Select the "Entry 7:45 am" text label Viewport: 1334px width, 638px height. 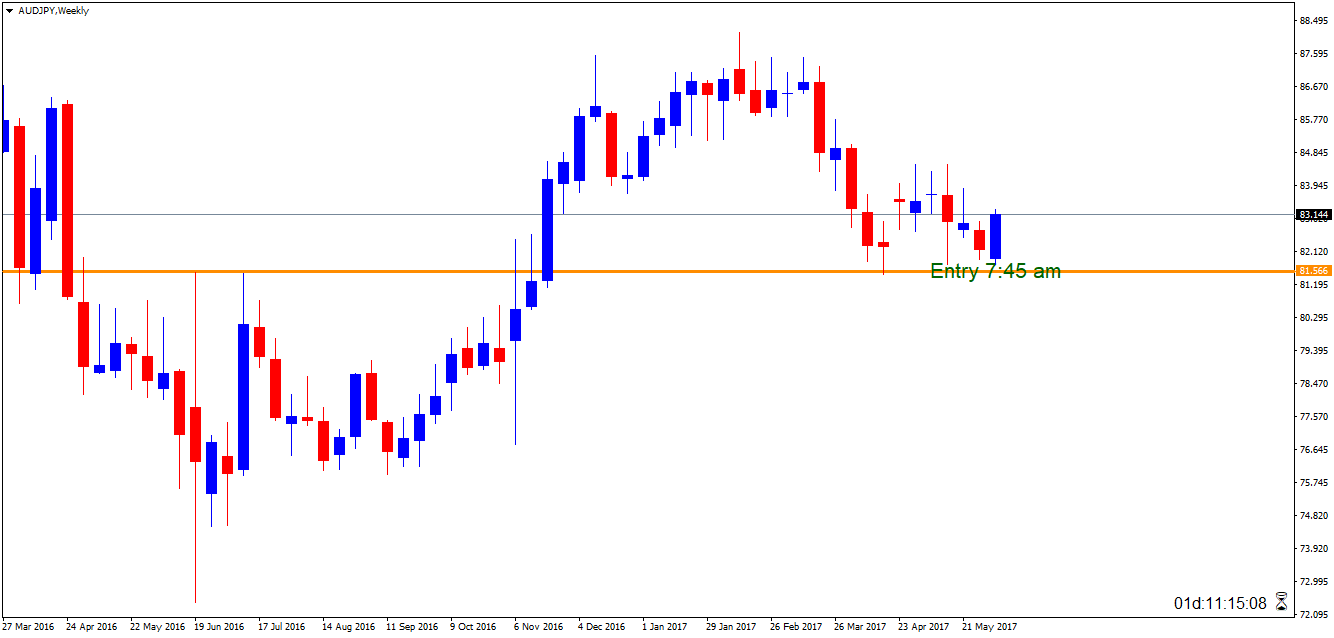[995, 271]
